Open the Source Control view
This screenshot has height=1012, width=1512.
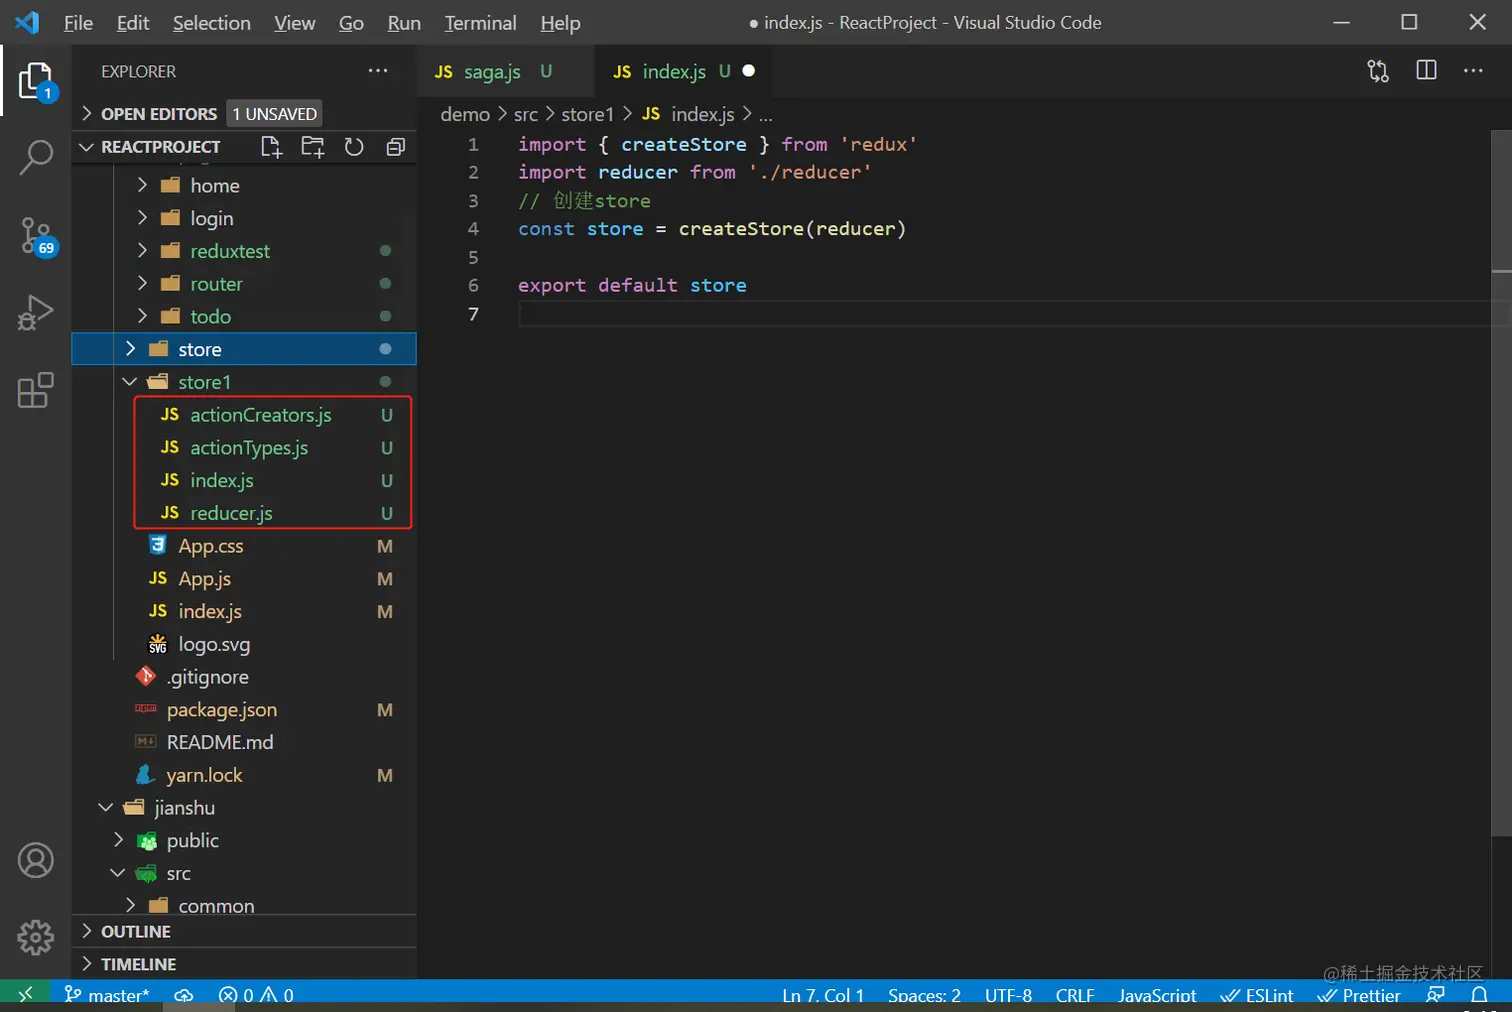(x=36, y=236)
